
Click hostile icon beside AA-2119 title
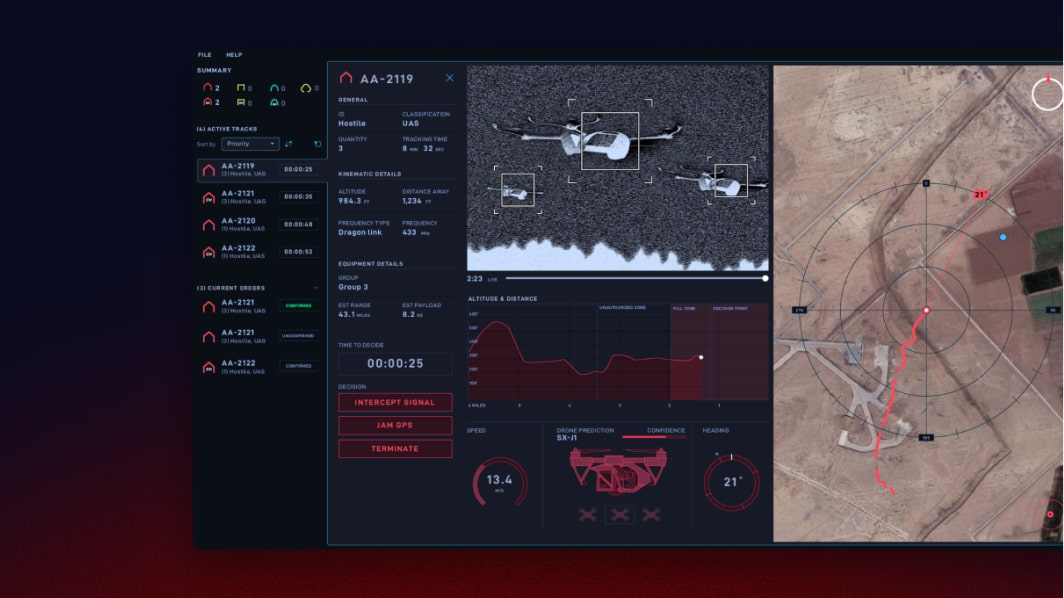[x=346, y=78]
